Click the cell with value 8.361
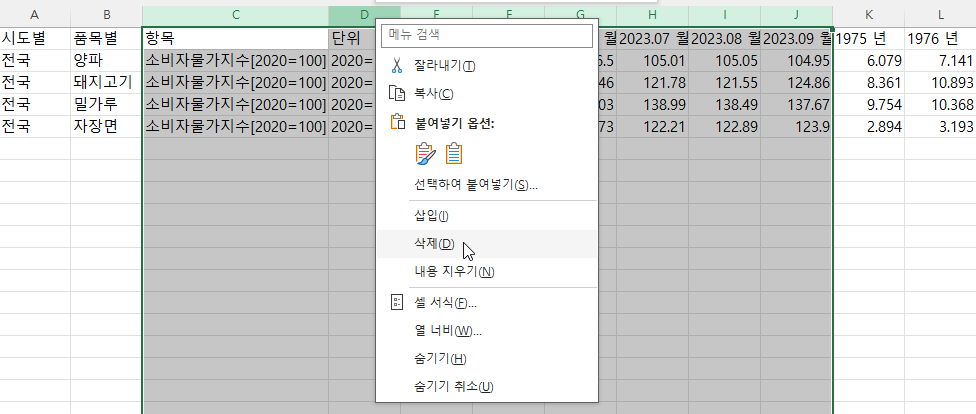This screenshot has height=414, width=976. [868, 82]
